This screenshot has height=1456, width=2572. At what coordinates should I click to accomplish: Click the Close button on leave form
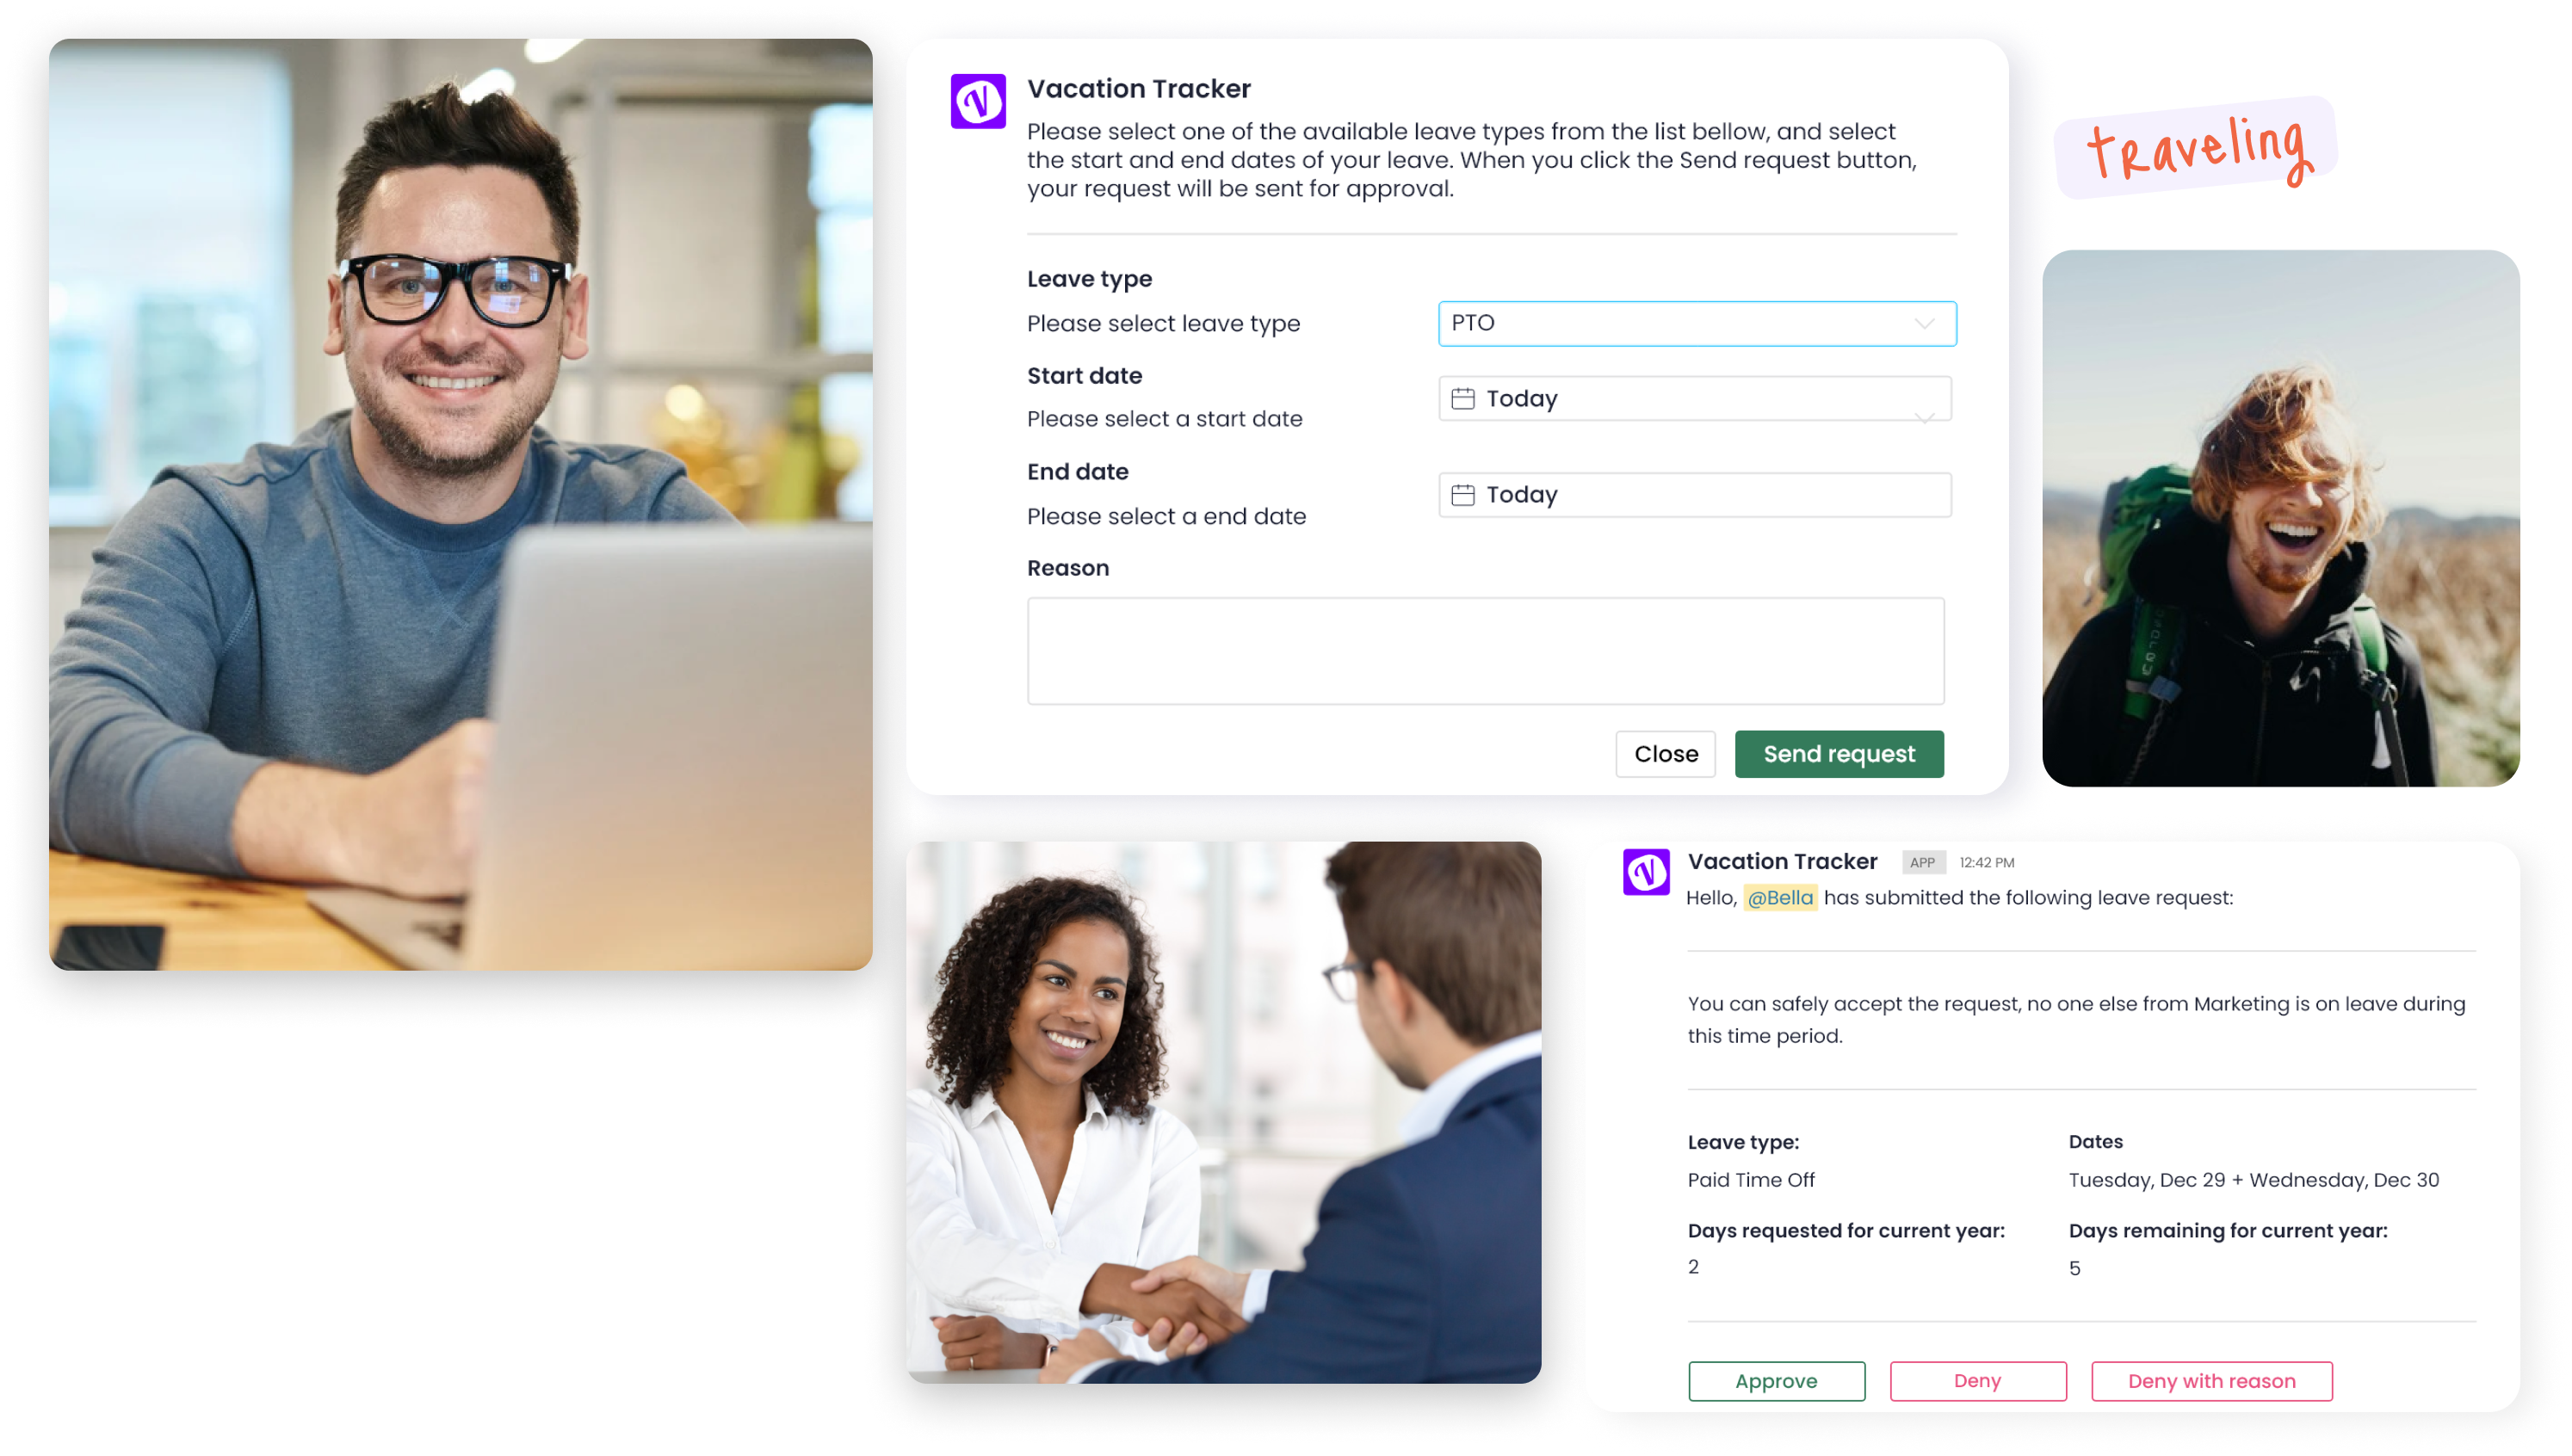(x=1666, y=755)
